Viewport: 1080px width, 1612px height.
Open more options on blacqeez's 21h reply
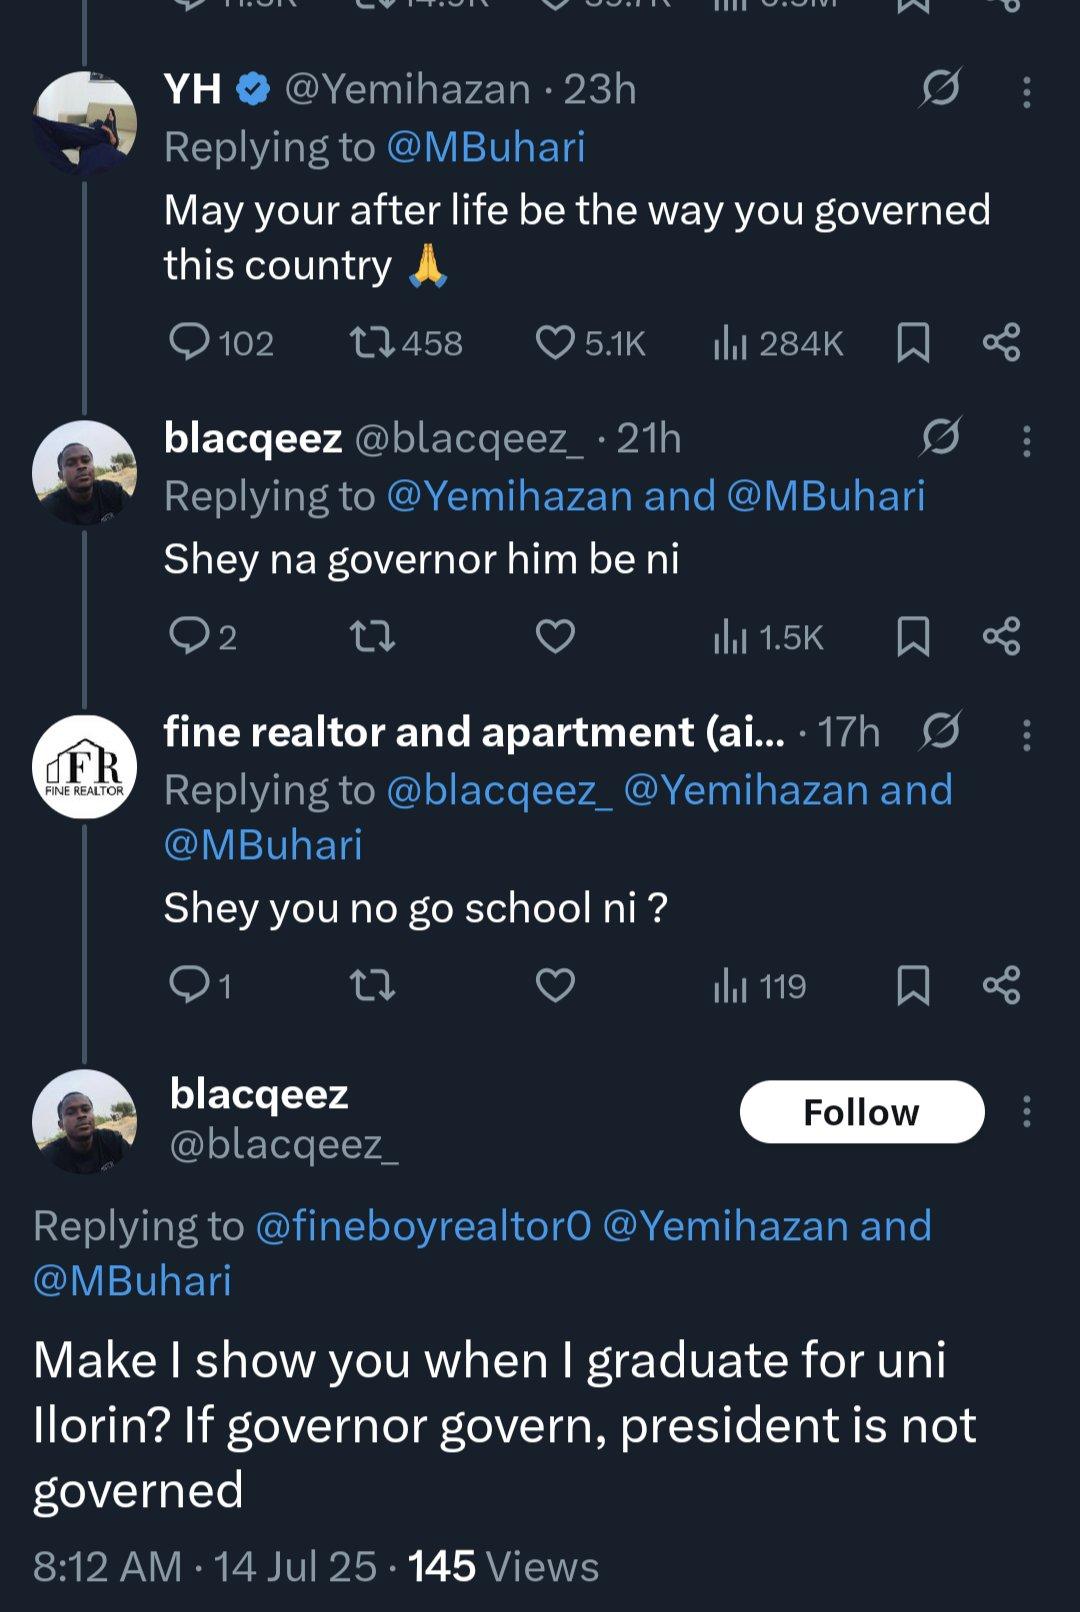(x=1026, y=441)
